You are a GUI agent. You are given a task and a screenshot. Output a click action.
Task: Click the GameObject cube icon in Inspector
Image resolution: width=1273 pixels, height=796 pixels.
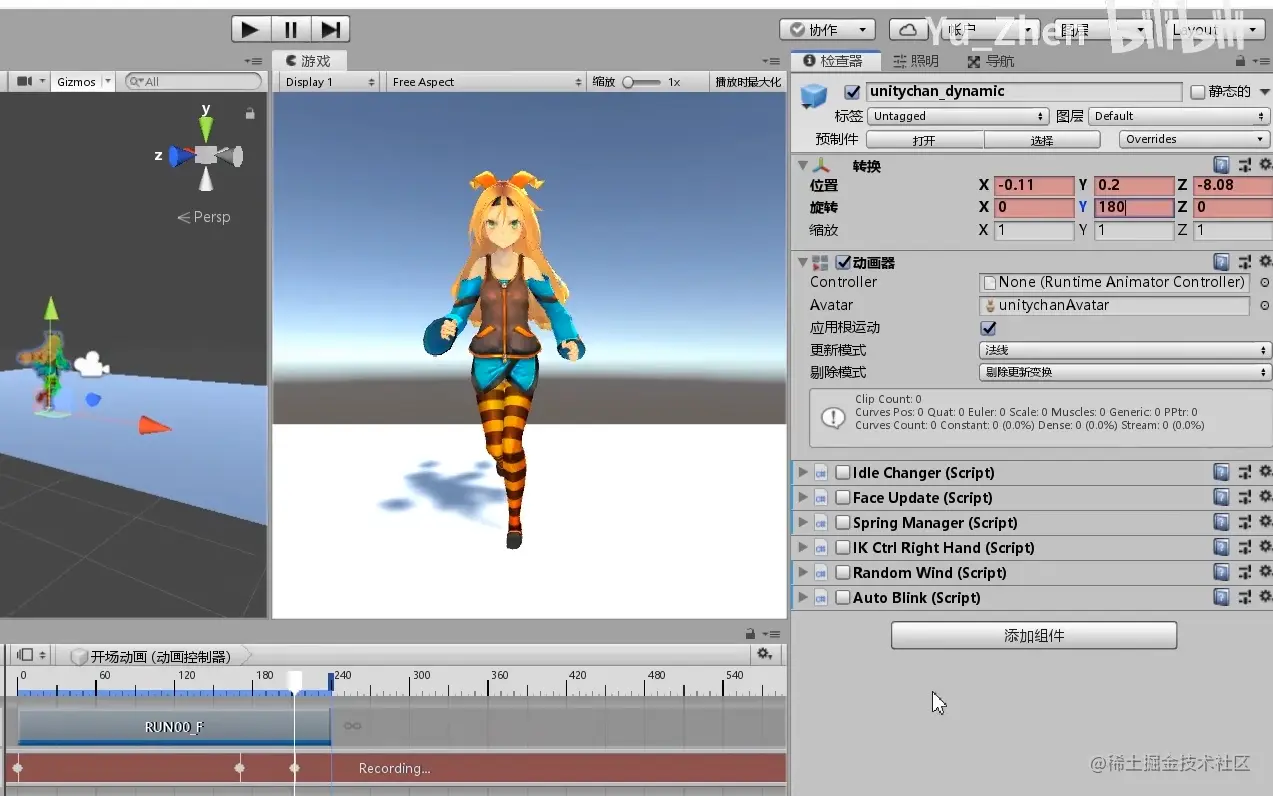click(814, 96)
